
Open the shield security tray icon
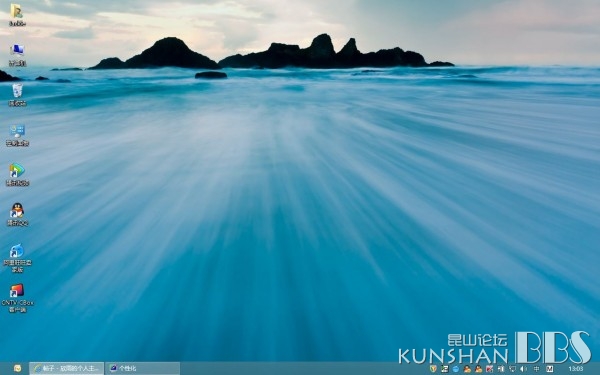[x=433, y=369]
